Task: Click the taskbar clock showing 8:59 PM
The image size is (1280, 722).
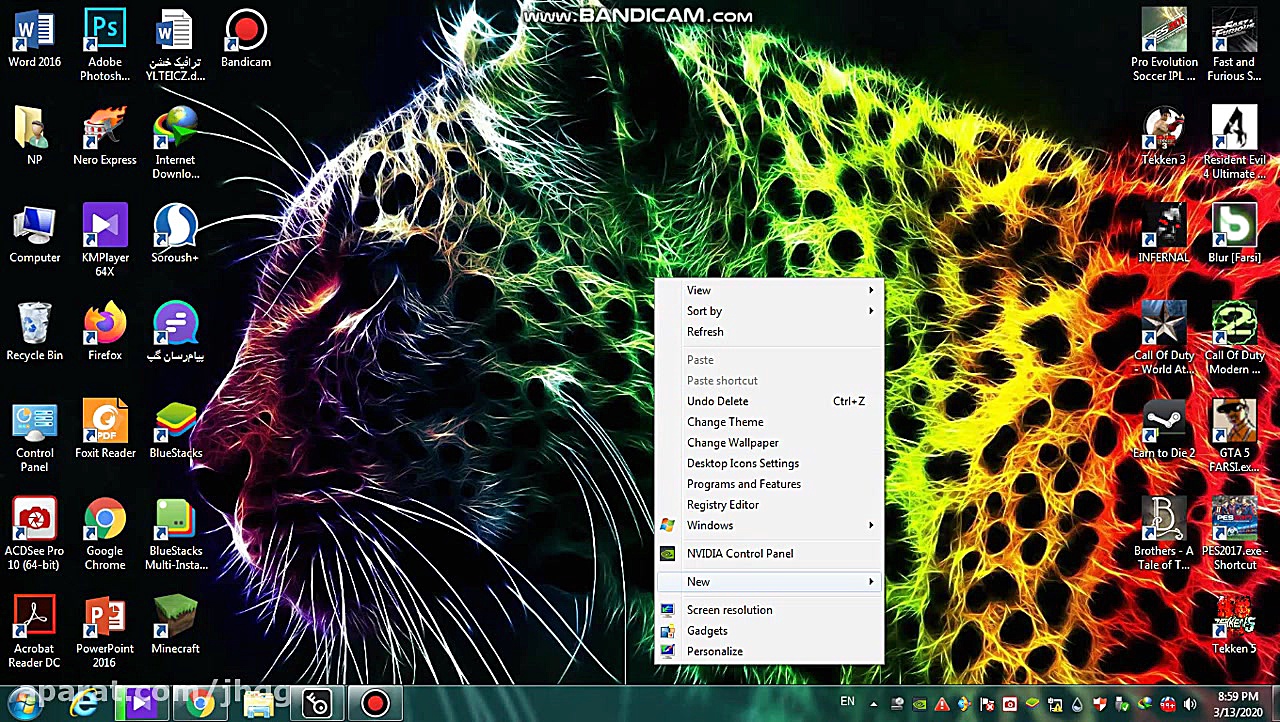Action: click(x=1238, y=703)
